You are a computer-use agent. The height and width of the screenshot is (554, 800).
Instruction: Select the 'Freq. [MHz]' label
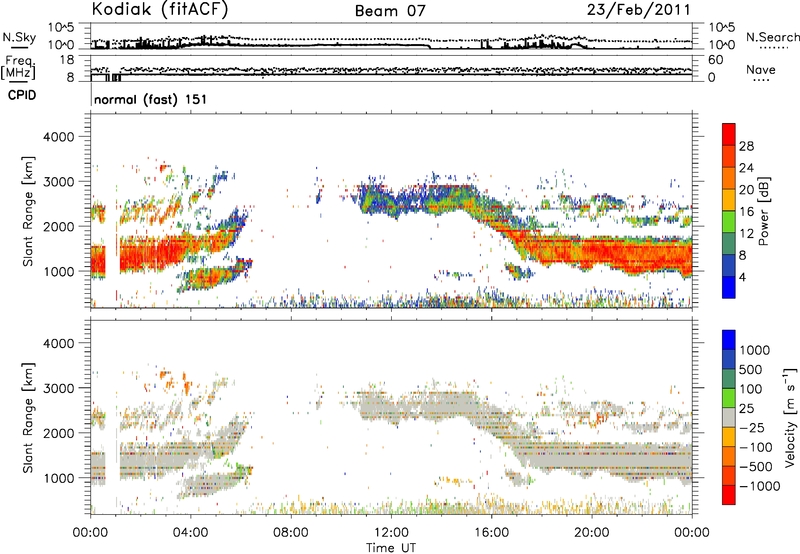(x=18, y=68)
